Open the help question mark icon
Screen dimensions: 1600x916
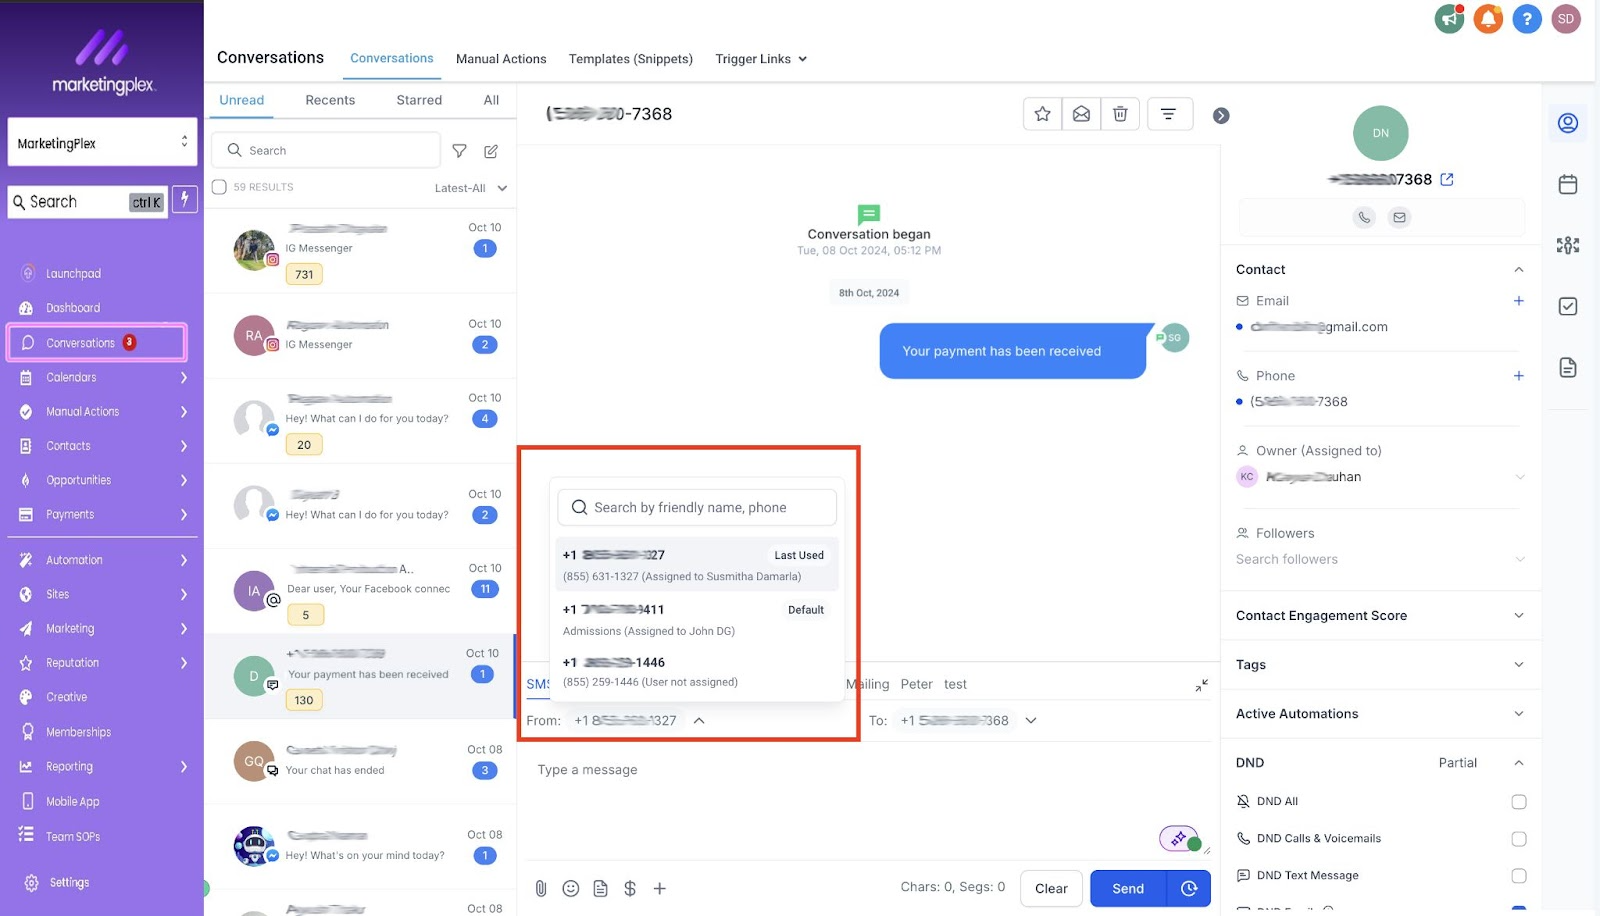click(1527, 18)
